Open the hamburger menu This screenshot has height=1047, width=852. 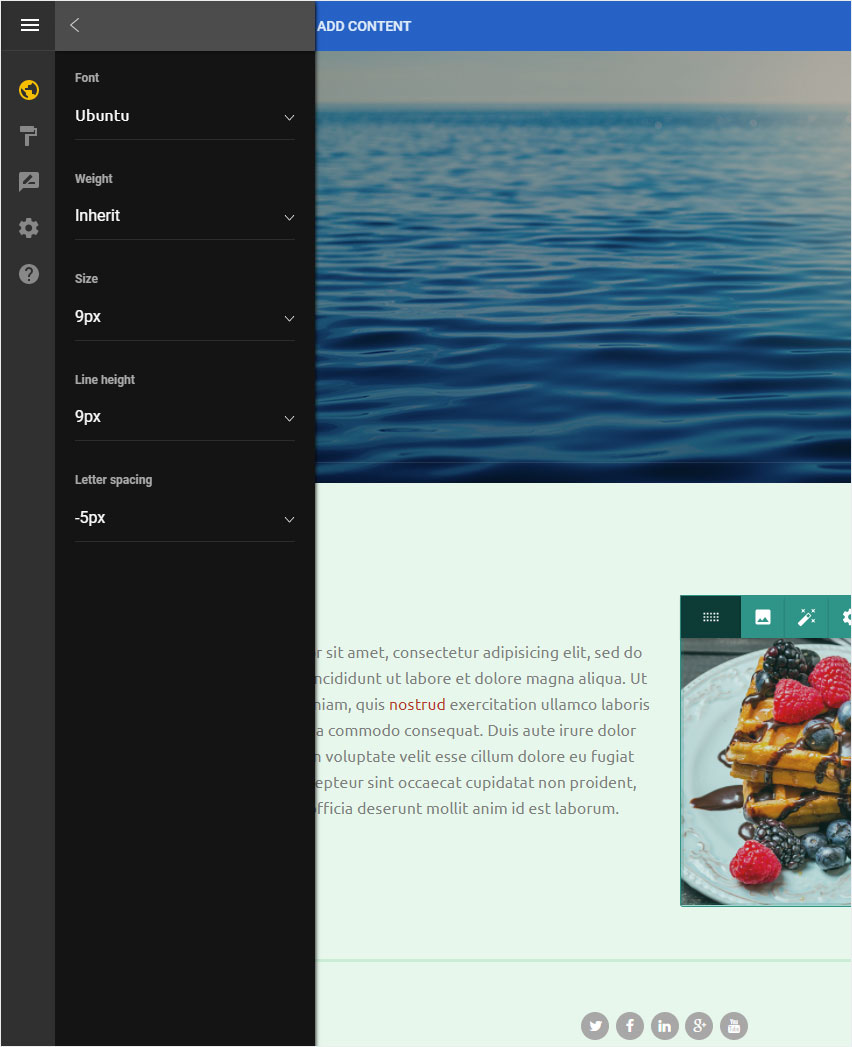[29, 25]
